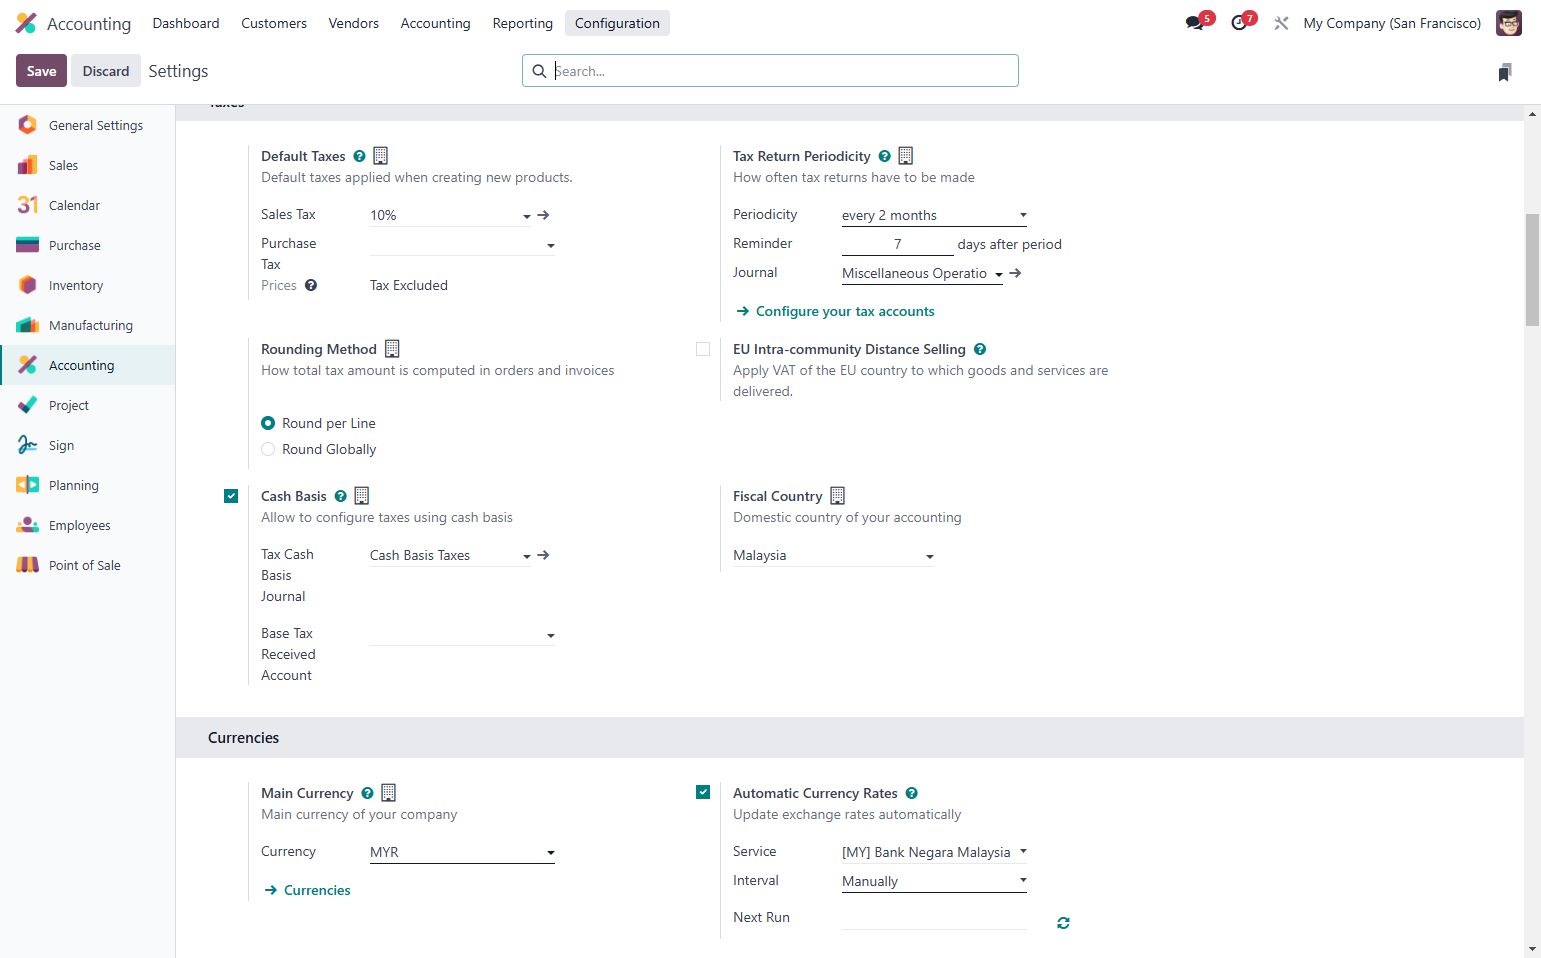
Task: Open the conversations chat icon
Action: pyautogui.click(x=1196, y=23)
